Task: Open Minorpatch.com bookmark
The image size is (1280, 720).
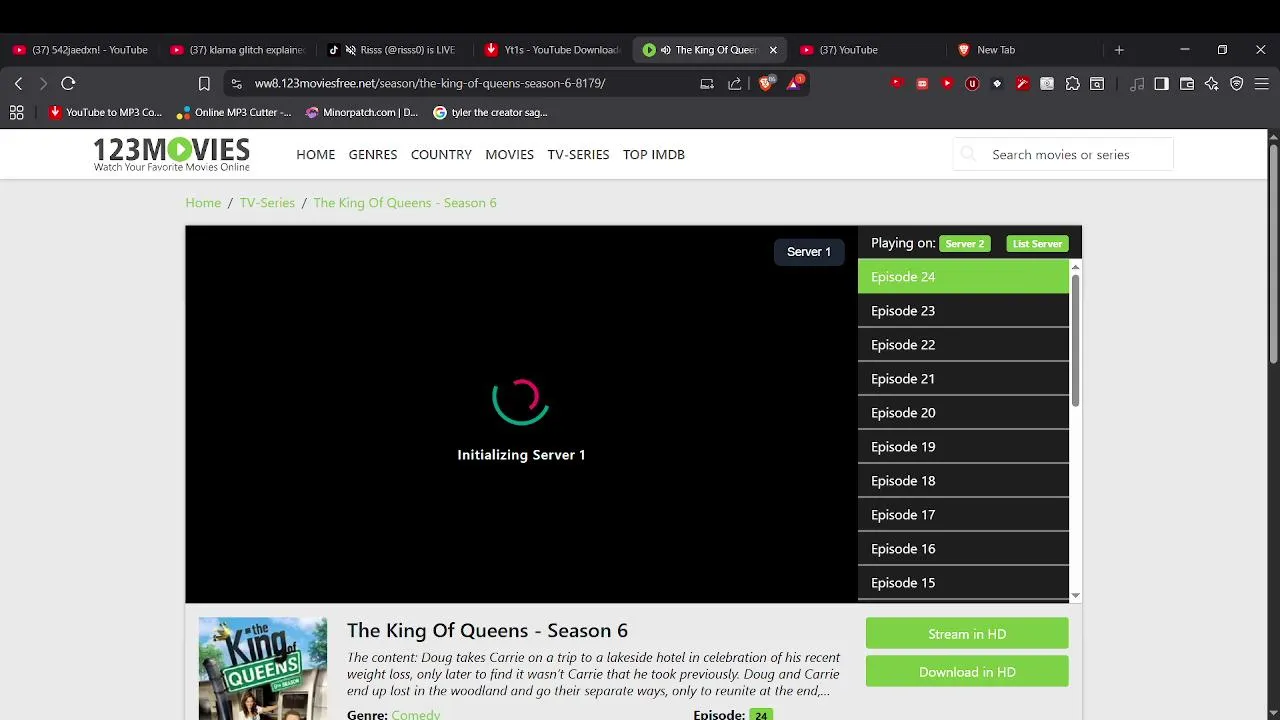Action: click(x=362, y=113)
